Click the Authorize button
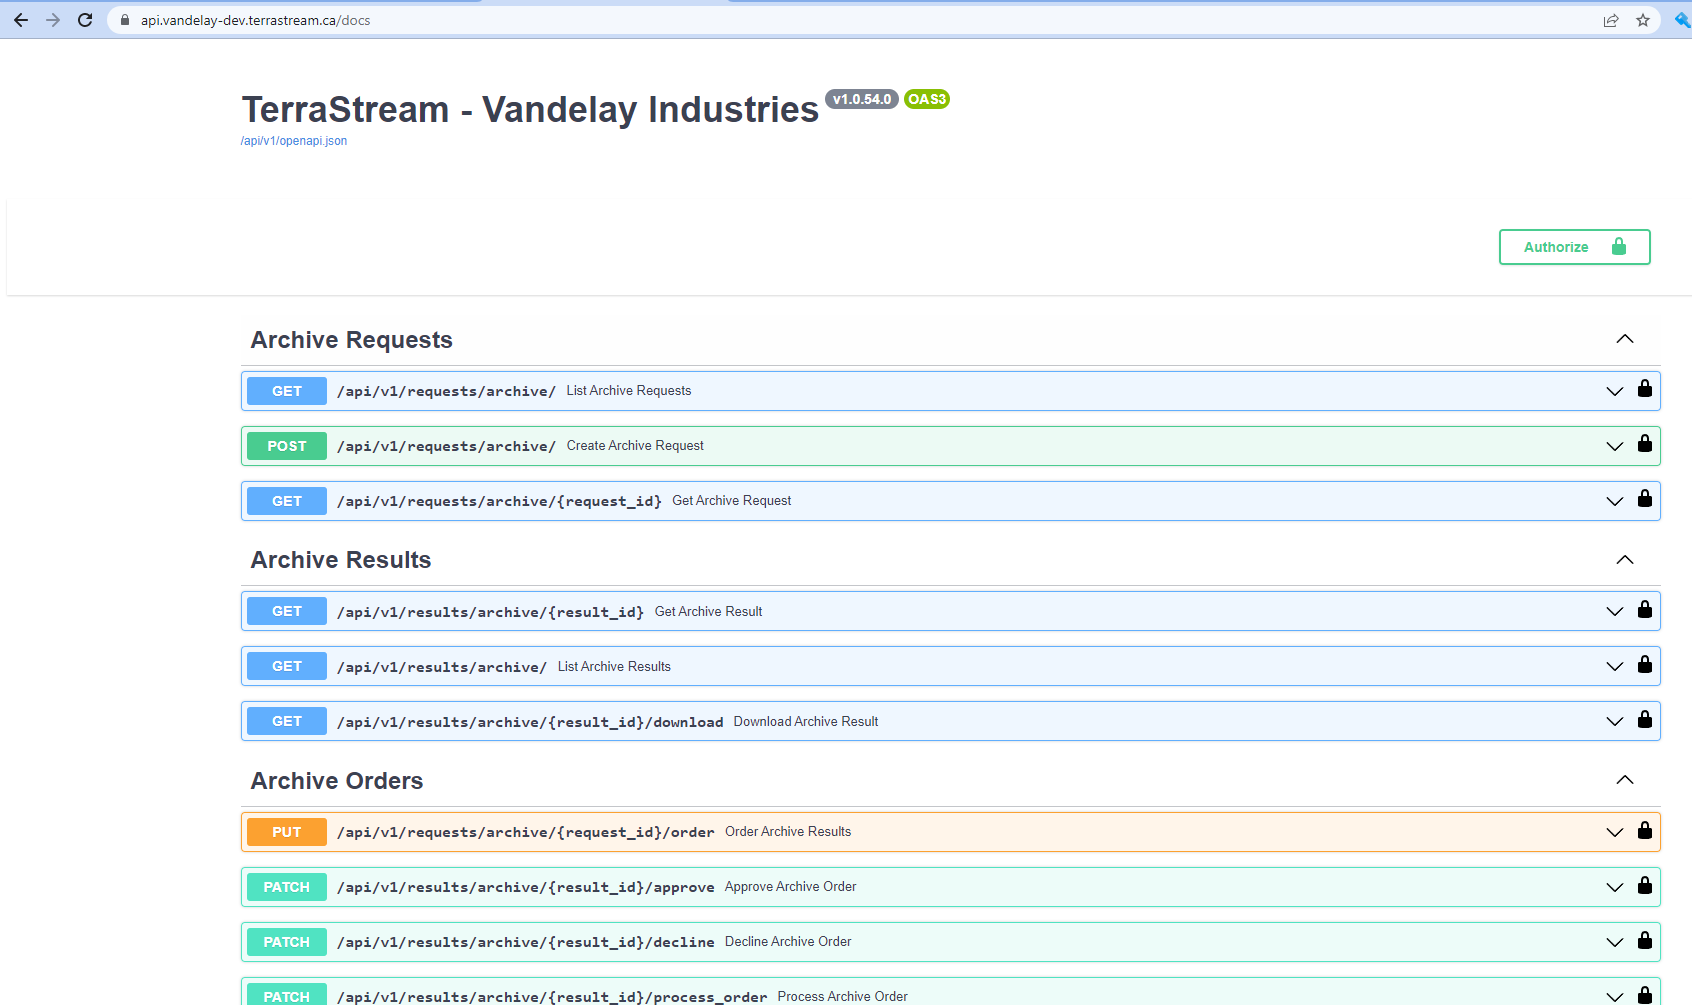 1574,247
